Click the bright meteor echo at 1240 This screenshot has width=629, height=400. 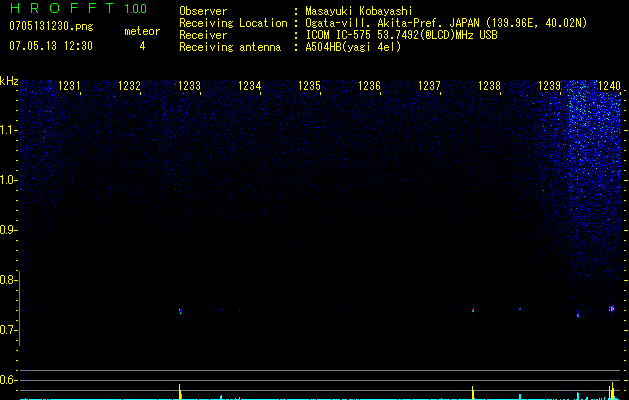tap(611, 309)
